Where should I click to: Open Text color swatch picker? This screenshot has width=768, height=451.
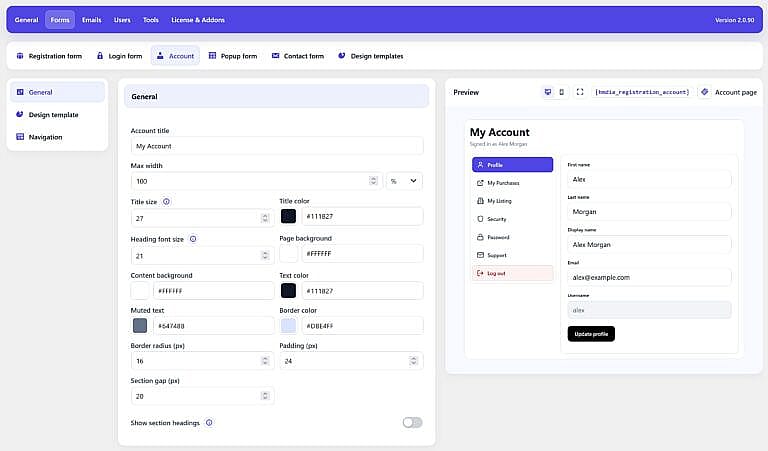(x=288, y=291)
